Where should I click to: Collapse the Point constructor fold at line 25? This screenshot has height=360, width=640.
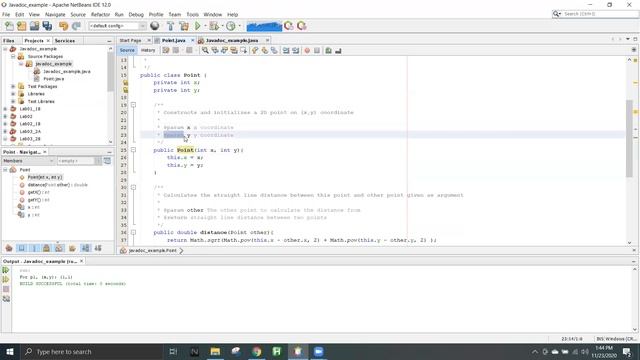pos(133,150)
